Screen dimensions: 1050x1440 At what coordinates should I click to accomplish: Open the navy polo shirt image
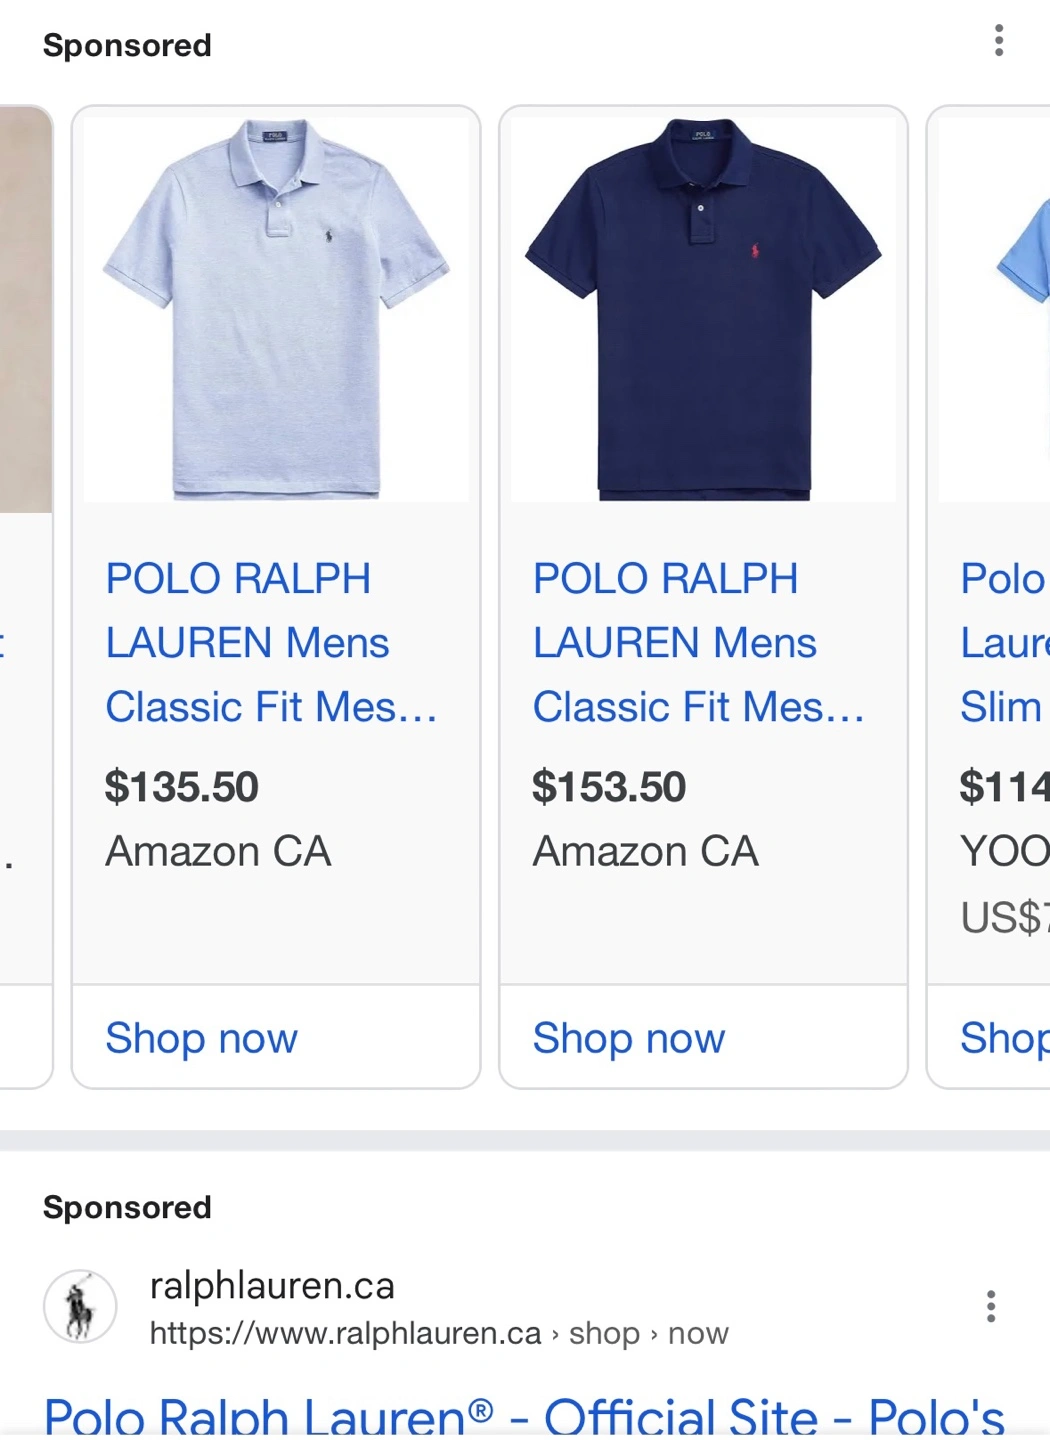703,309
